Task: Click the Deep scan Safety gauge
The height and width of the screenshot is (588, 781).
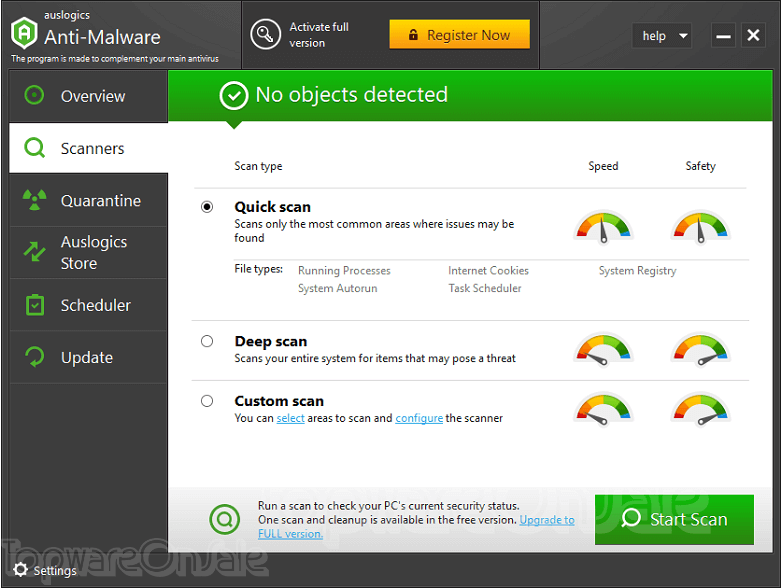Action: coord(700,349)
